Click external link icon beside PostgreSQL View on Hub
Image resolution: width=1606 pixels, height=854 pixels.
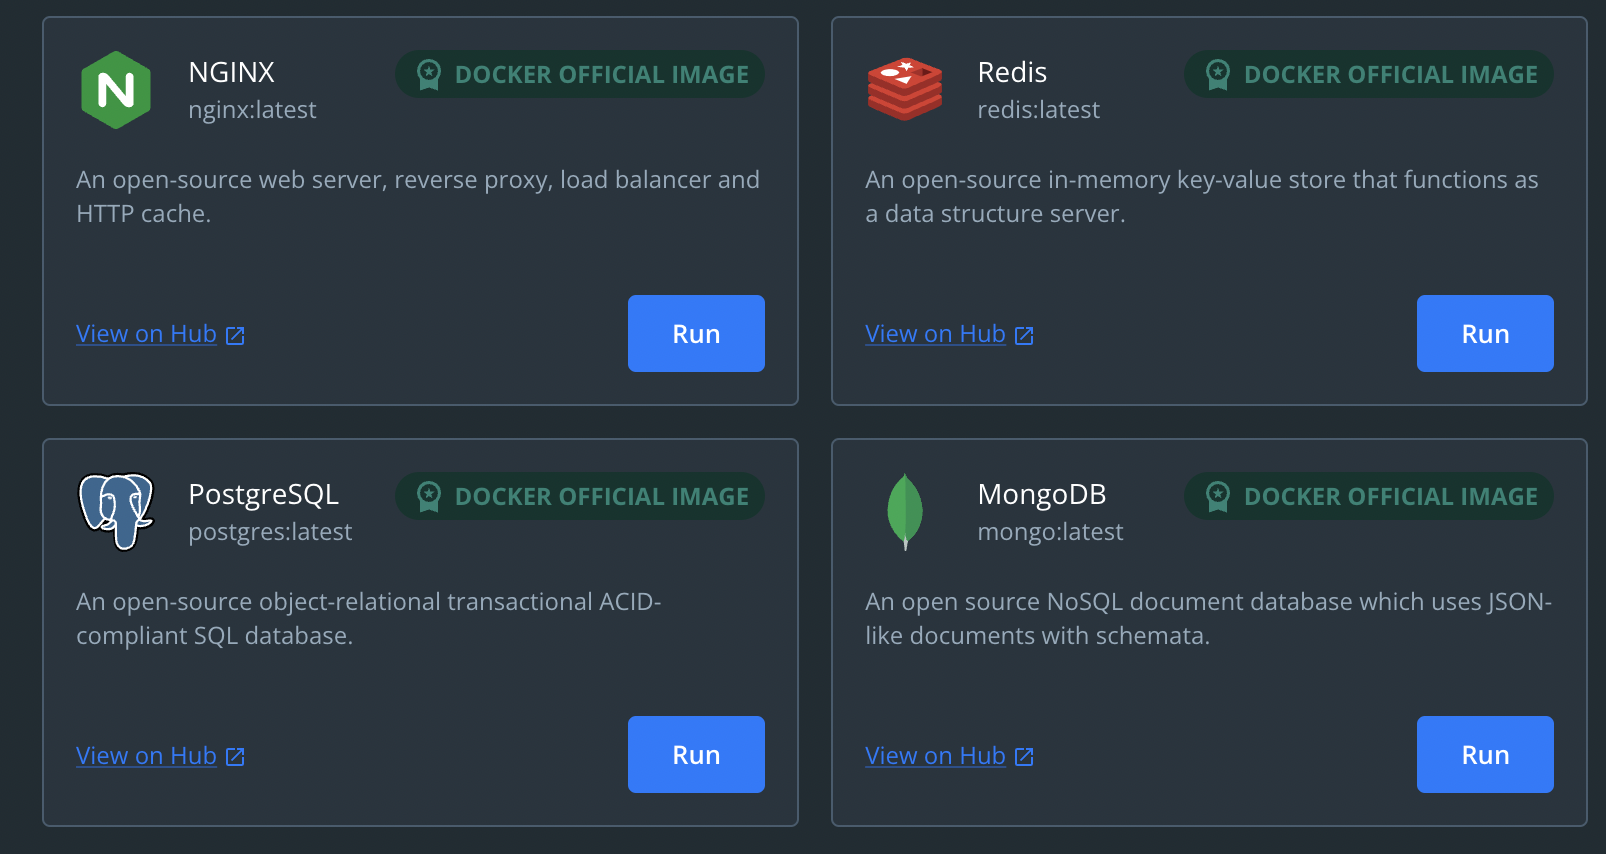235,757
